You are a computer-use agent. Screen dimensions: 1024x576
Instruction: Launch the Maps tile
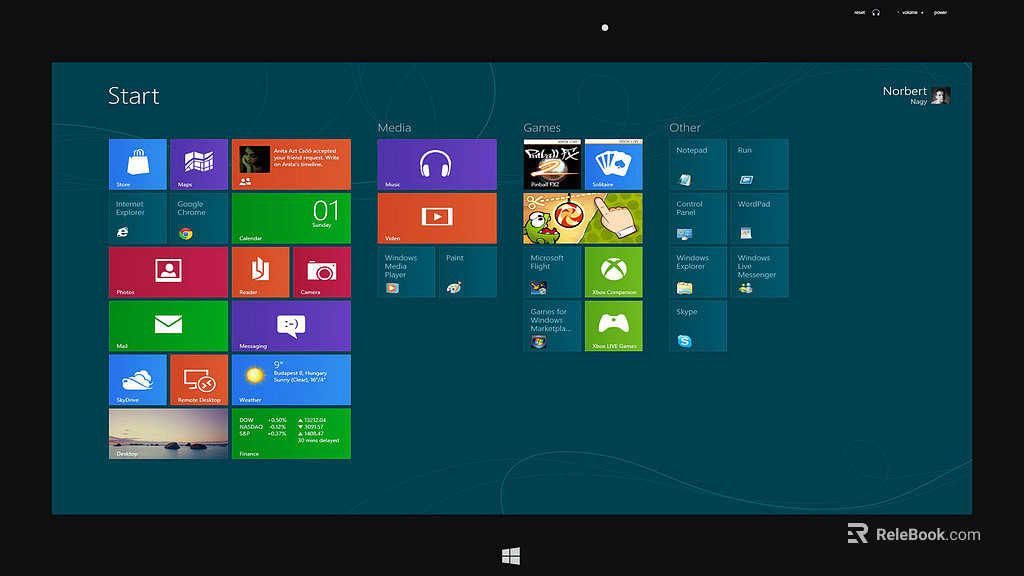(x=199, y=164)
